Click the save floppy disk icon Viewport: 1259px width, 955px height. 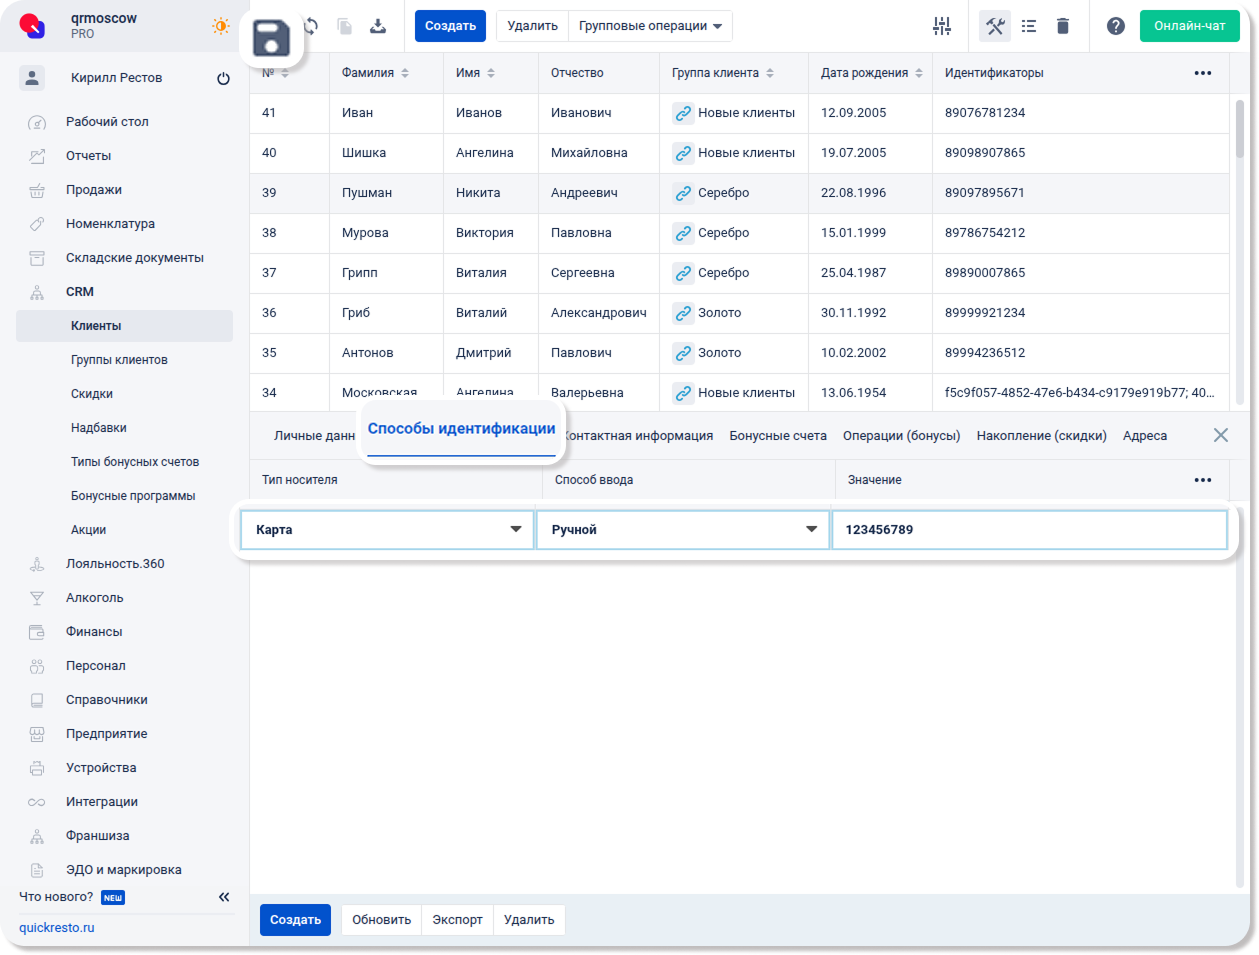271,39
